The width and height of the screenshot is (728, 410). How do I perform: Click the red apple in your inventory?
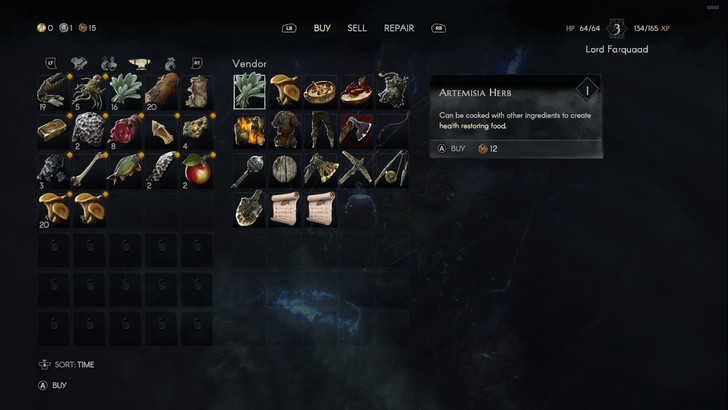[x=197, y=170]
